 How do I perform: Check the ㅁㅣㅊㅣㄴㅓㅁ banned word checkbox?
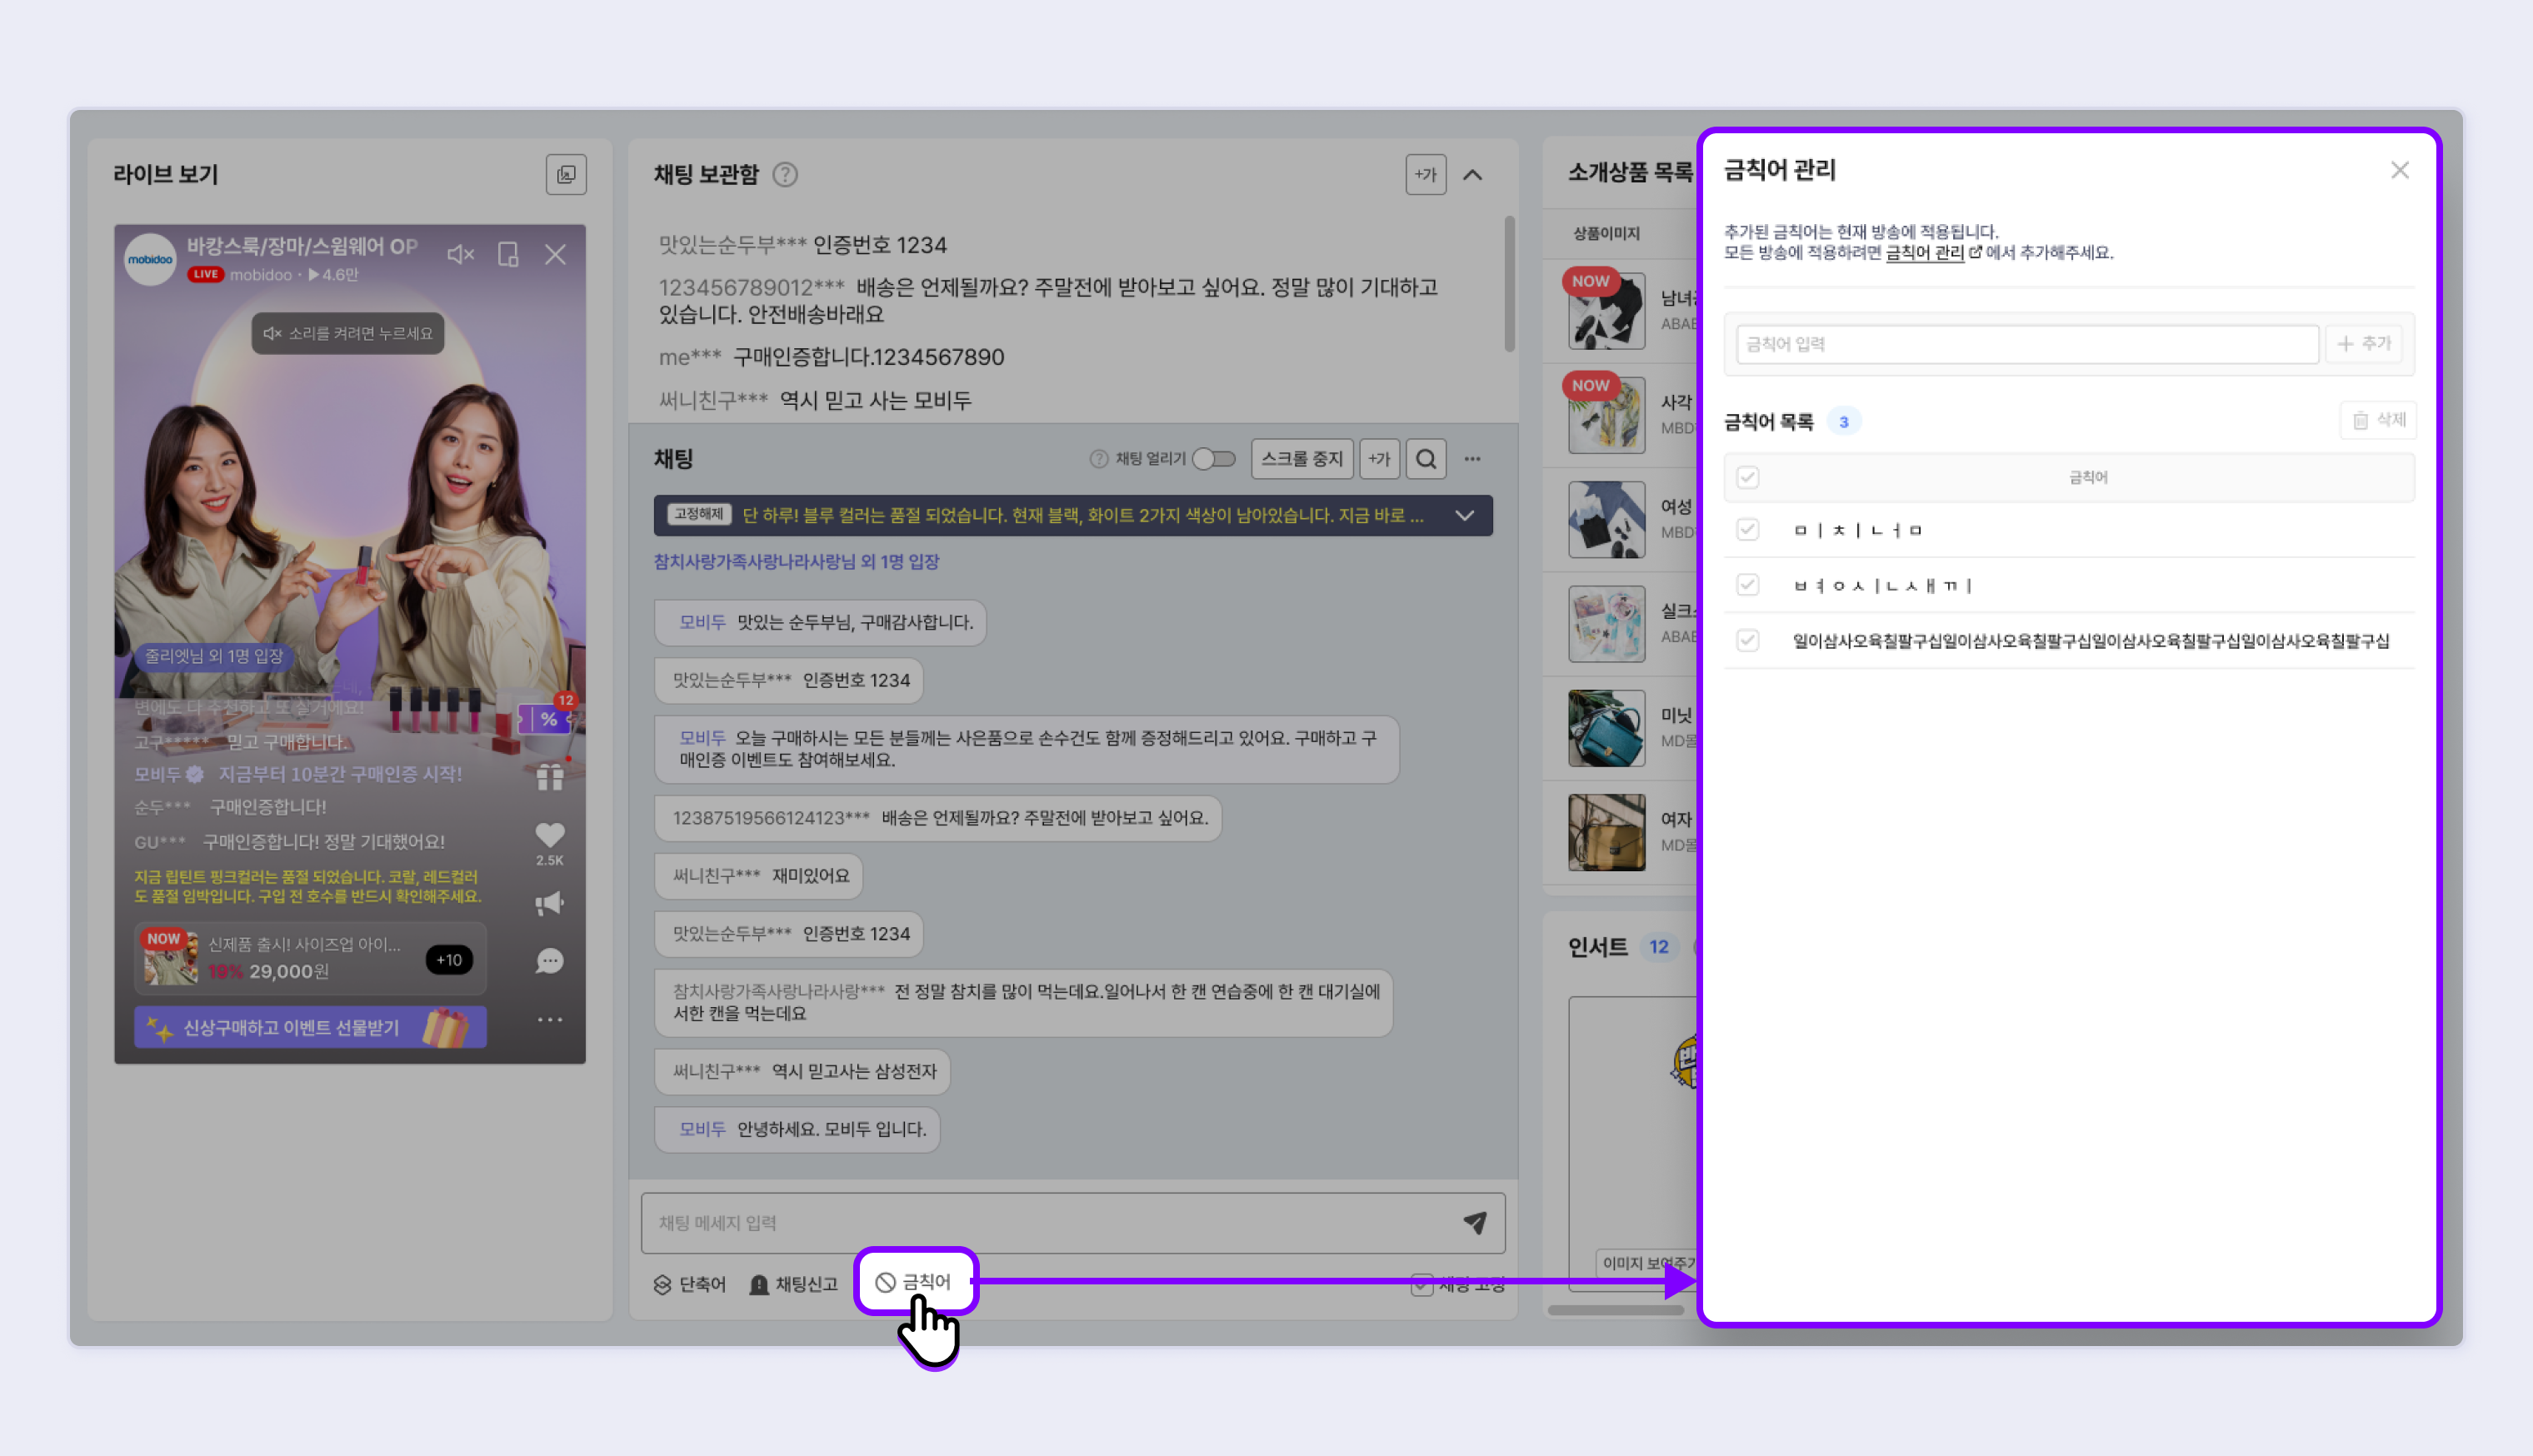click(x=1747, y=529)
